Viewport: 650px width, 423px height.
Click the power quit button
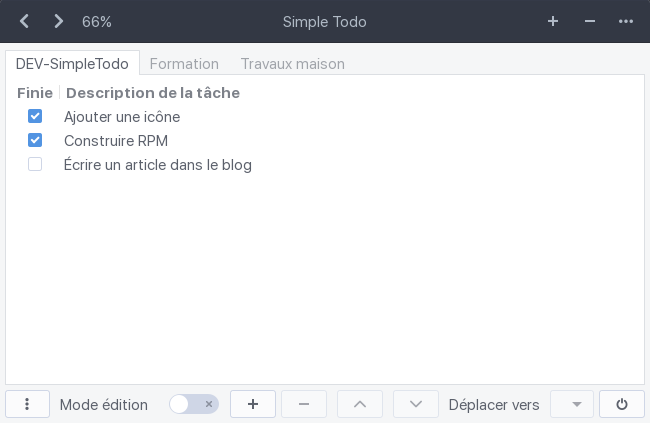pos(621,404)
